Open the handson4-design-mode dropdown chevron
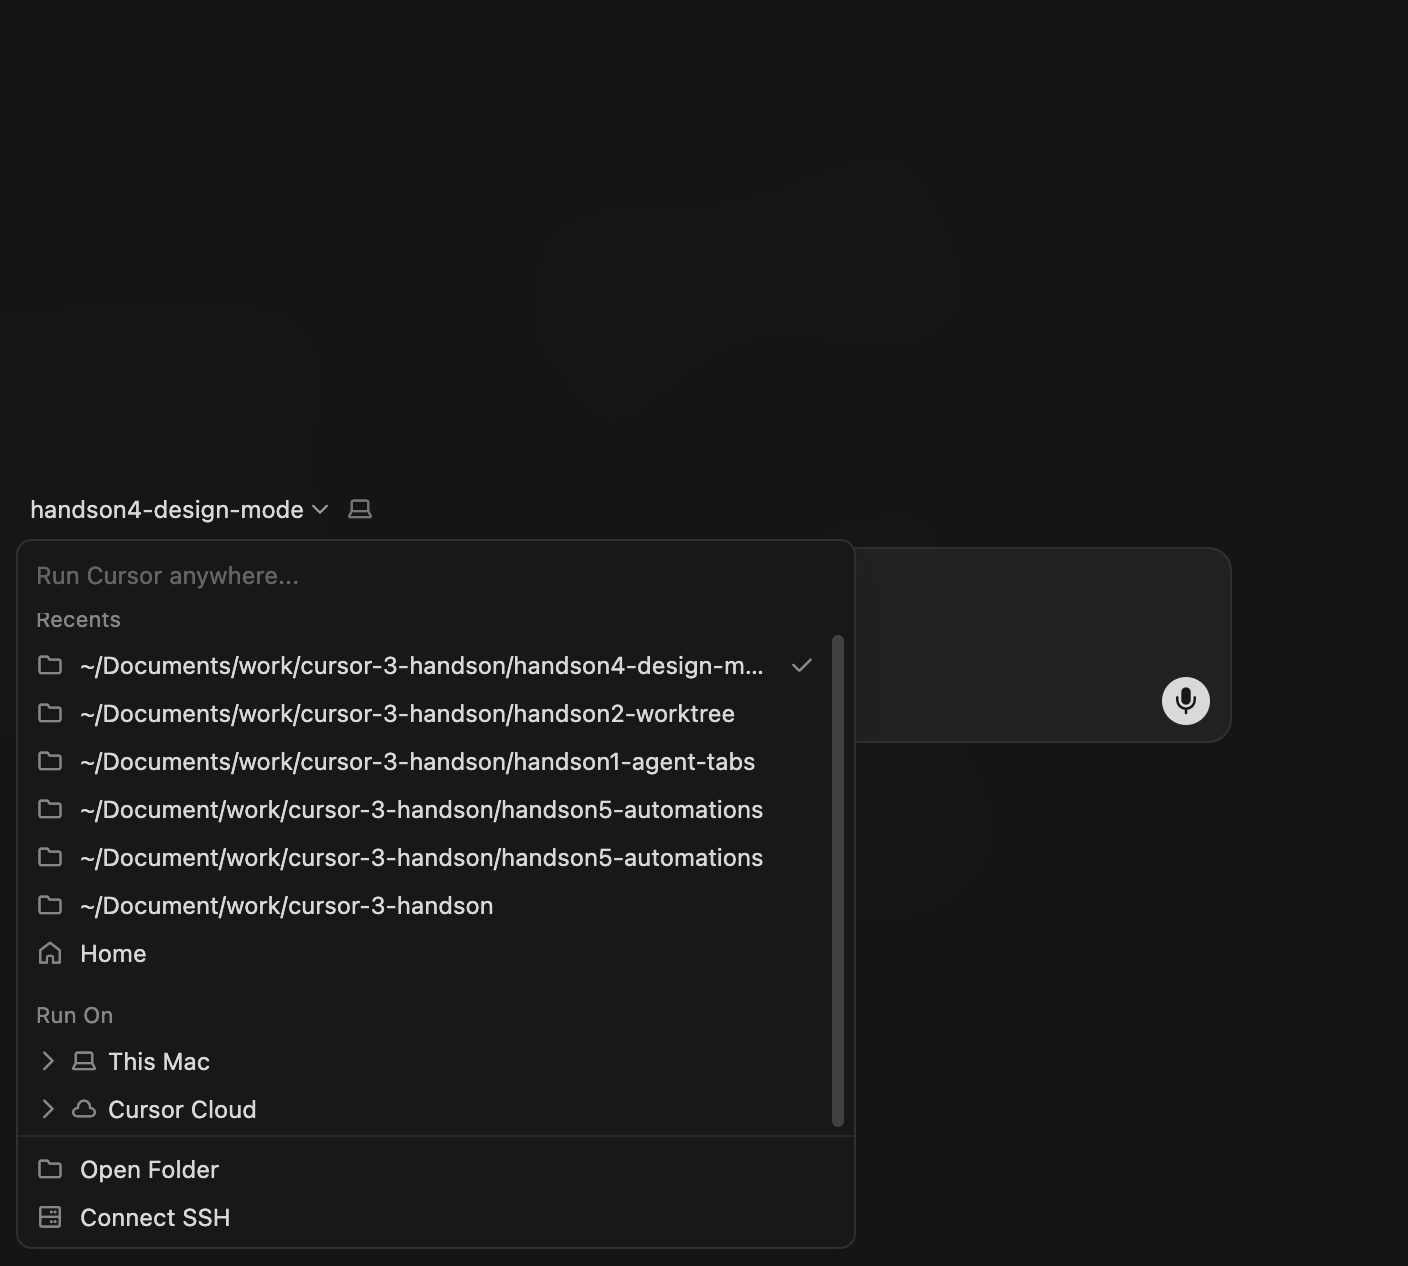The image size is (1408, 1266). 320,509
